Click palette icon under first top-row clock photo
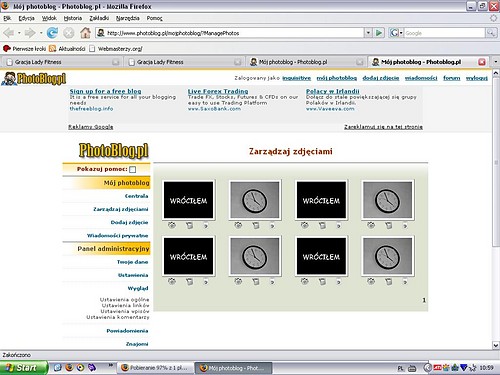This screenshot has height=375, width=500. point(238,225)
